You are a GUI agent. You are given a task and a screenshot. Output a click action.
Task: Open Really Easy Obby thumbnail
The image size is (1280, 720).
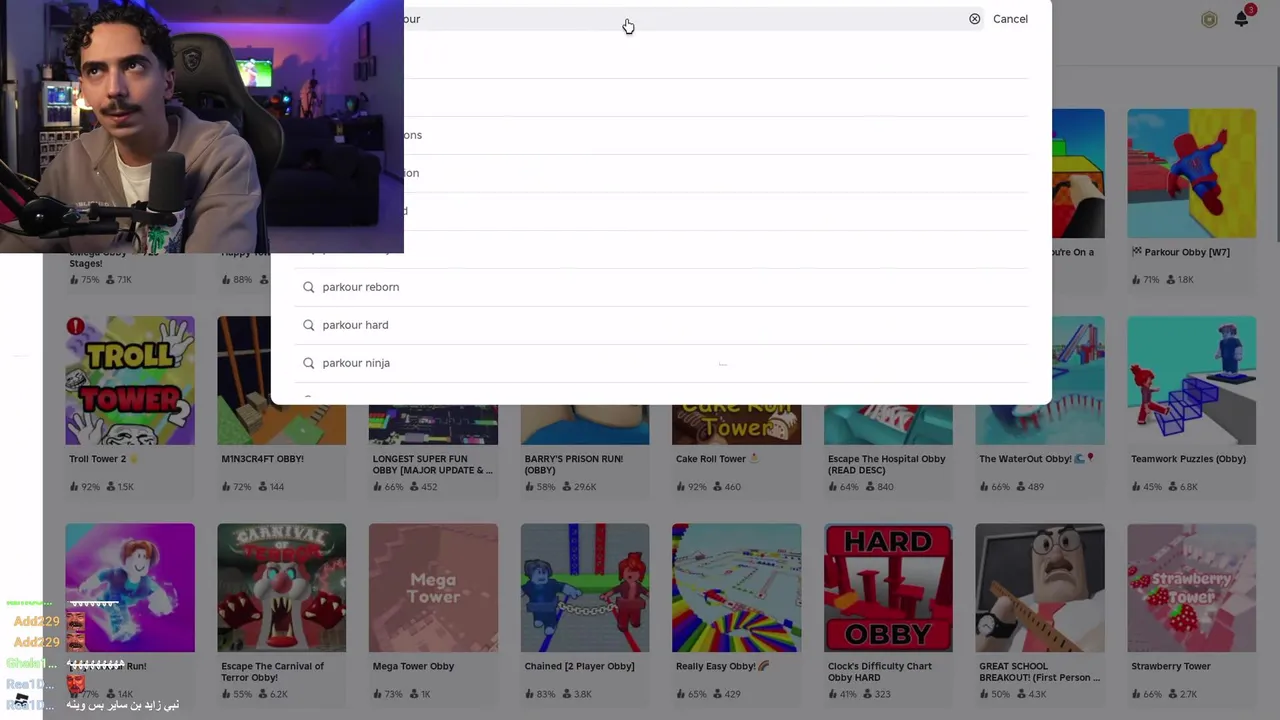736,588
